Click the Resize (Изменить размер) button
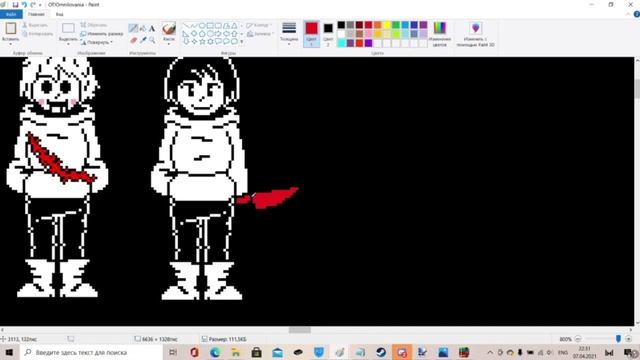This screenshot has width=640, height=360. [102, 33]
